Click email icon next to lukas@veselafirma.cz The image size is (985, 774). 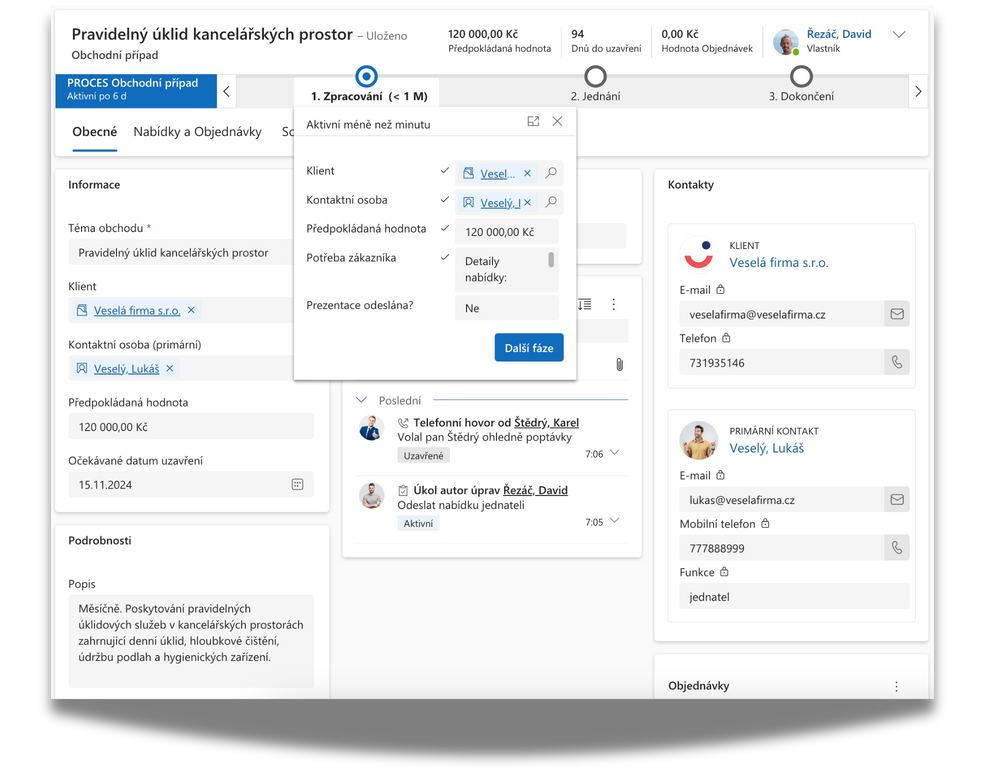(897, 499)
